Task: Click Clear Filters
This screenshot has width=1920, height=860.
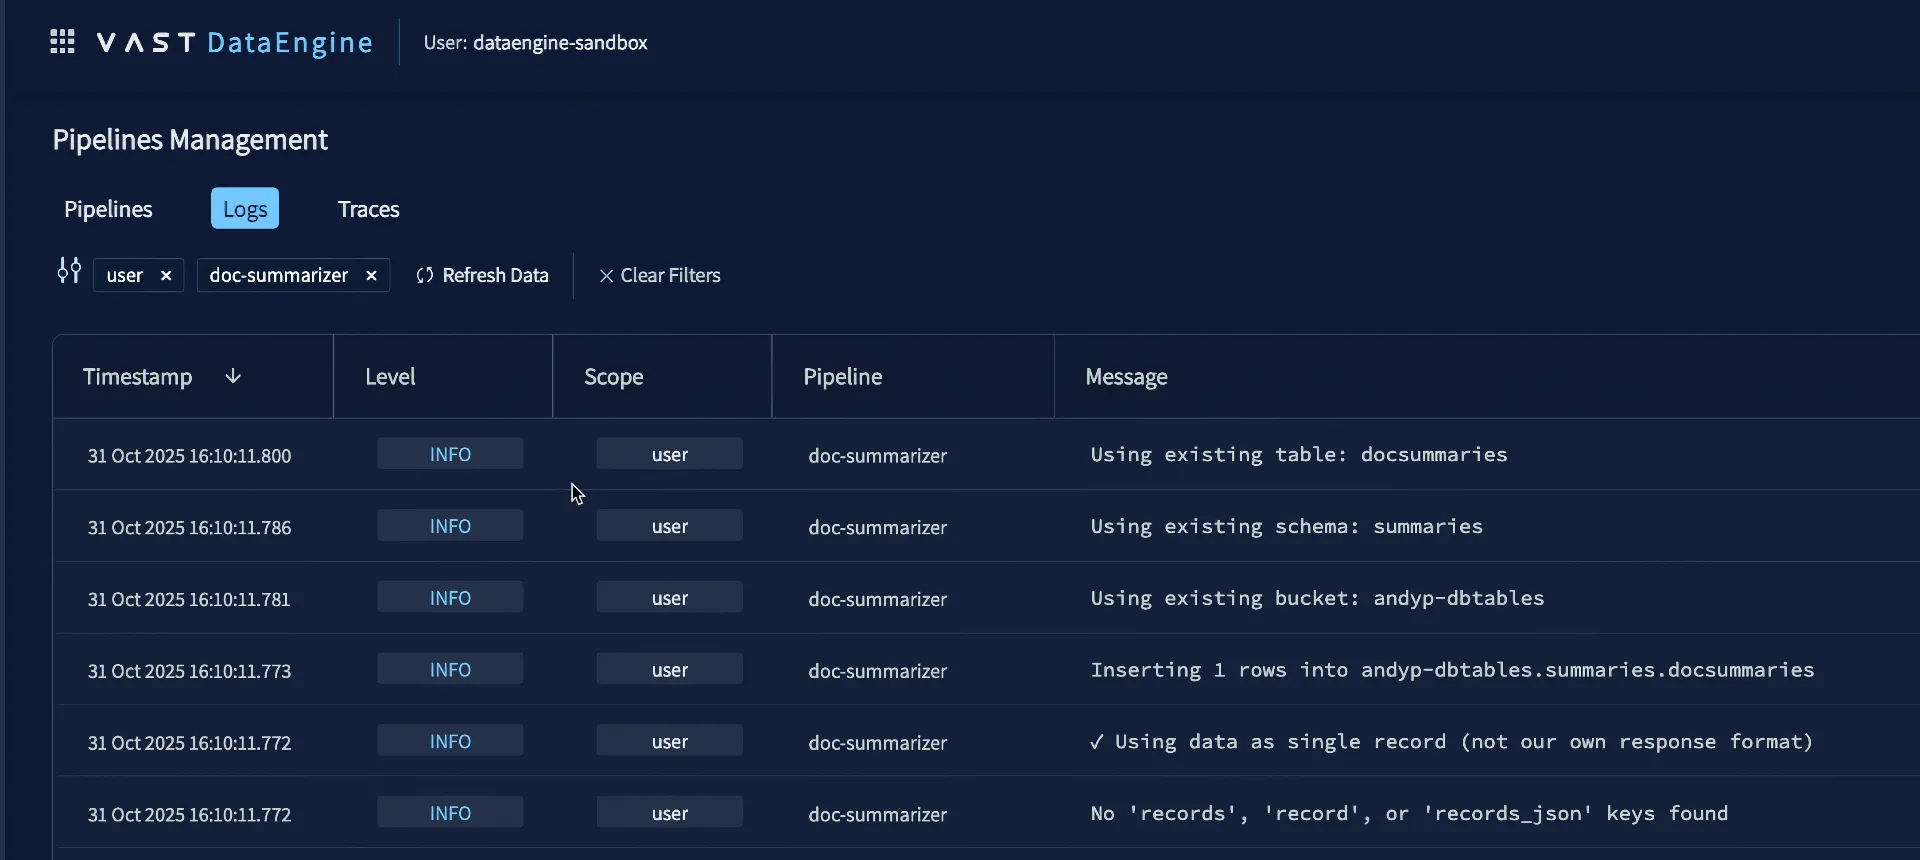Action: tap(660, 275)
